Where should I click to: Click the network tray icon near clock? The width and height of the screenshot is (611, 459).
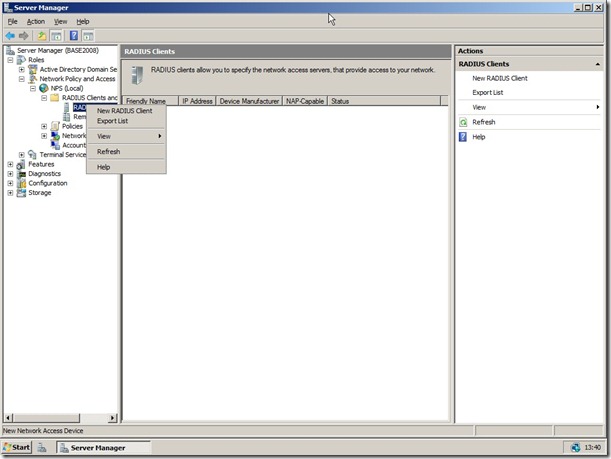[576, 448]
